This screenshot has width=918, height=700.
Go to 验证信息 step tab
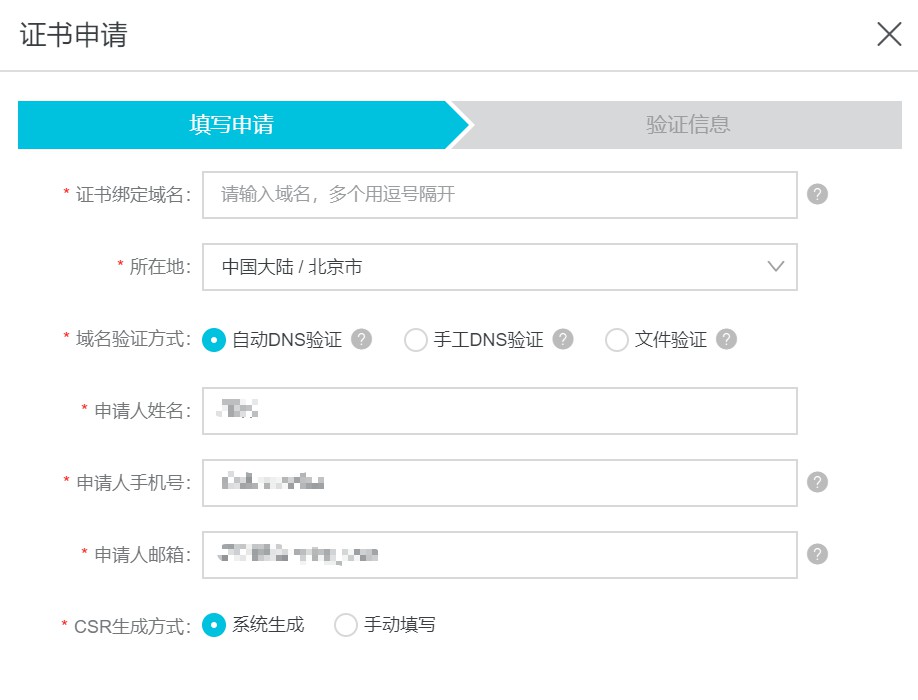pos(688,125)
